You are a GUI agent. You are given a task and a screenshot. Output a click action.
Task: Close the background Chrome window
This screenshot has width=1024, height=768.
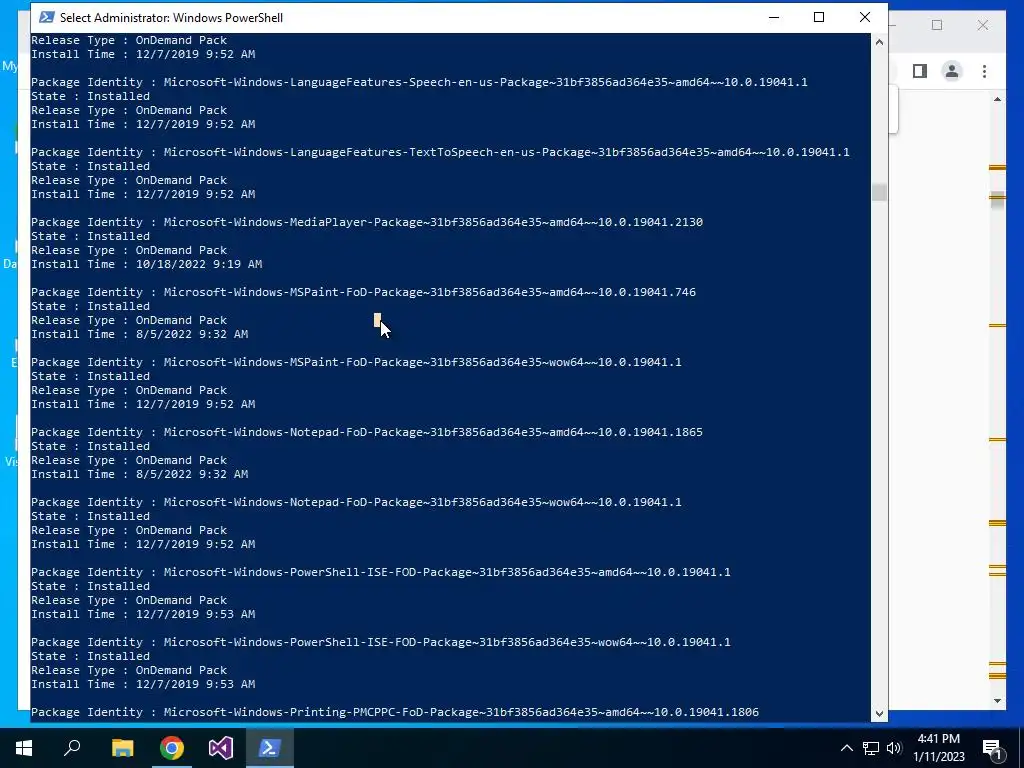coord(983,25)
